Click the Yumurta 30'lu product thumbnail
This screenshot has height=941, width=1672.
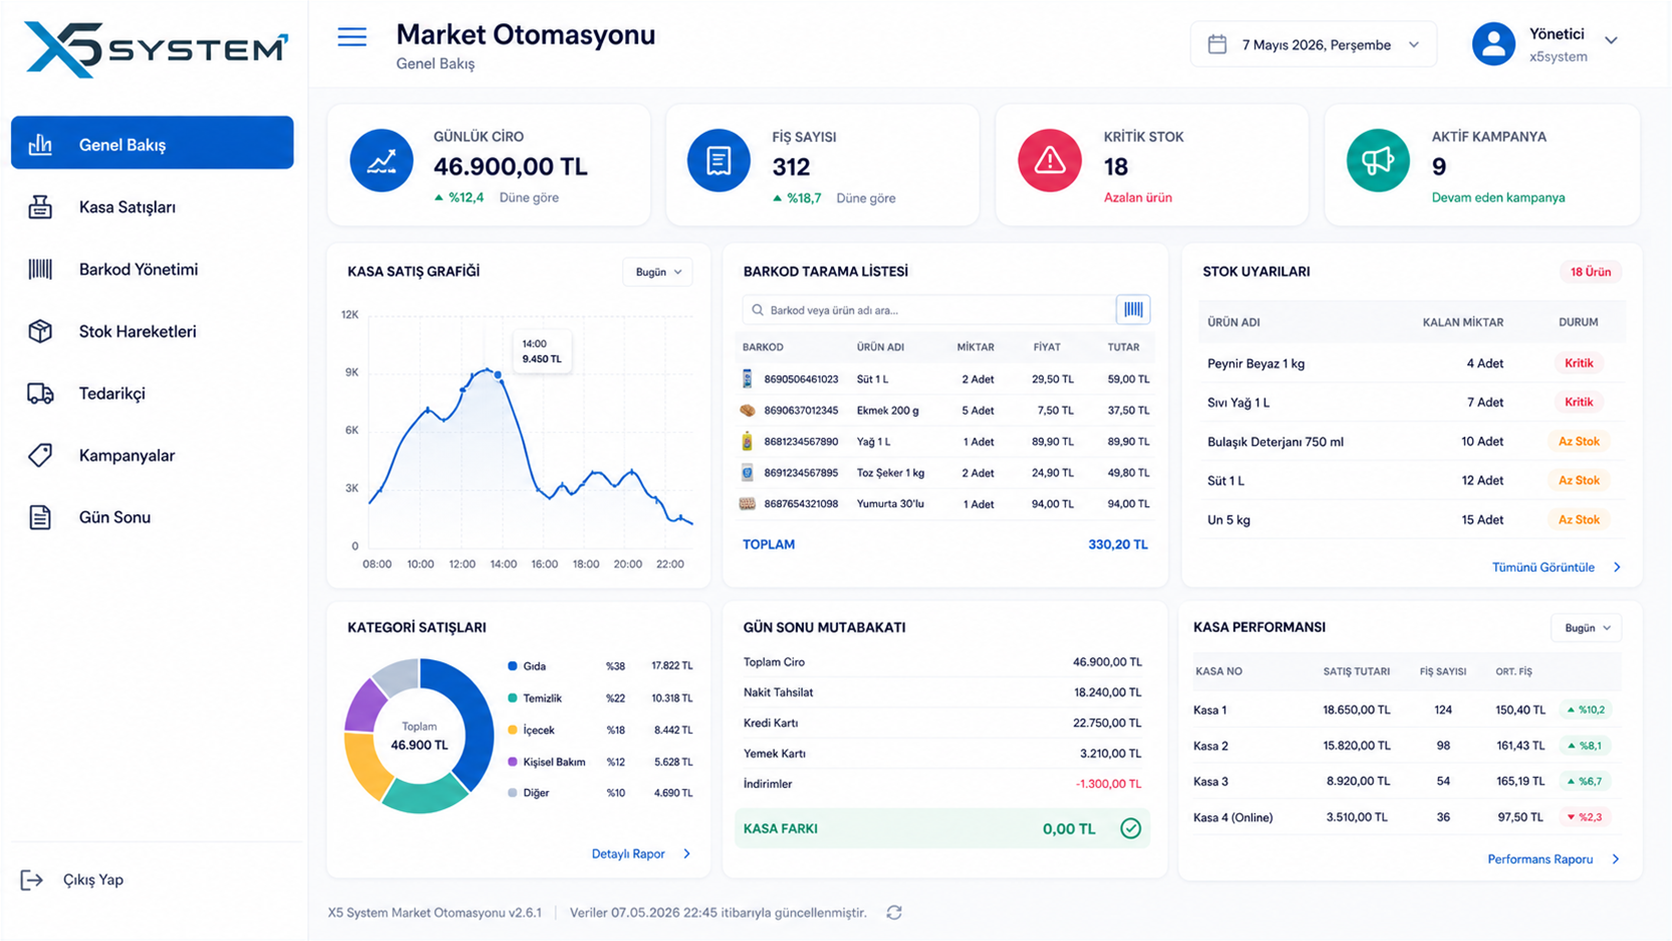click(x=747, y=504)
